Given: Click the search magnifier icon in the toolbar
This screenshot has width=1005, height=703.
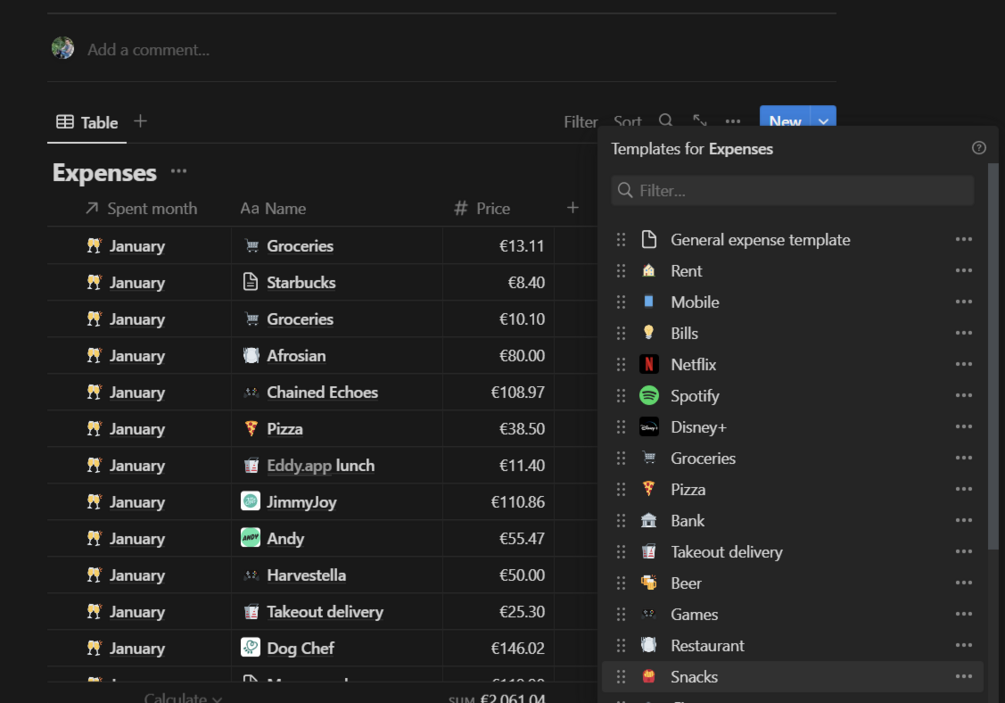Looking at the screenshot, I should click(x=665, y=120).
